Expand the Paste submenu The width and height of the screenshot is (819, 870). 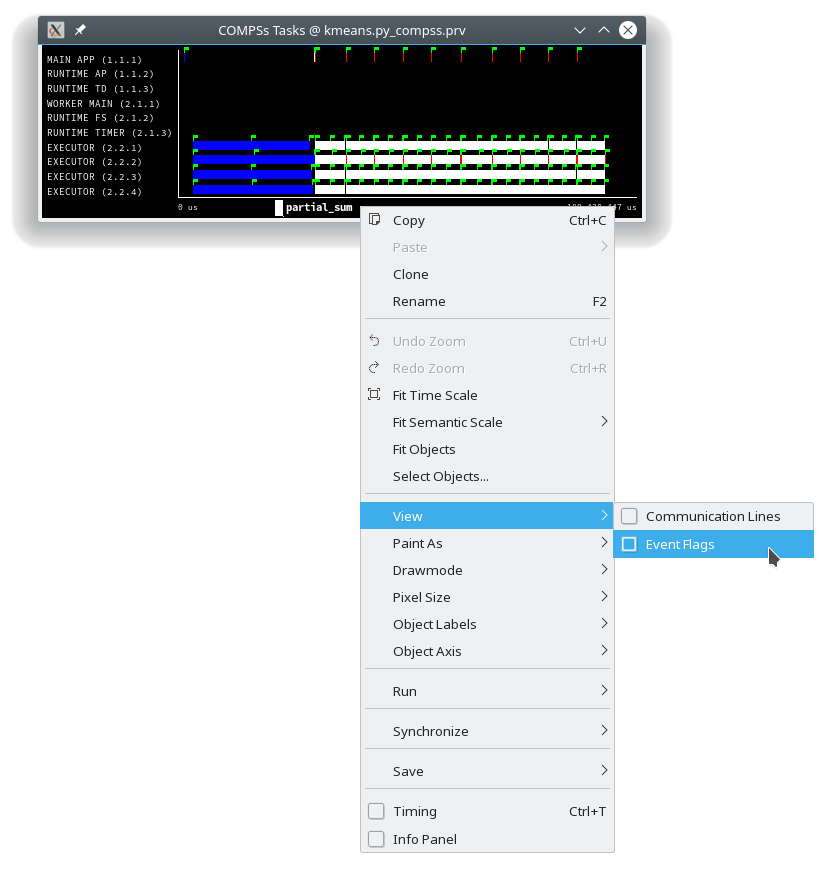[x=487, y=247]
